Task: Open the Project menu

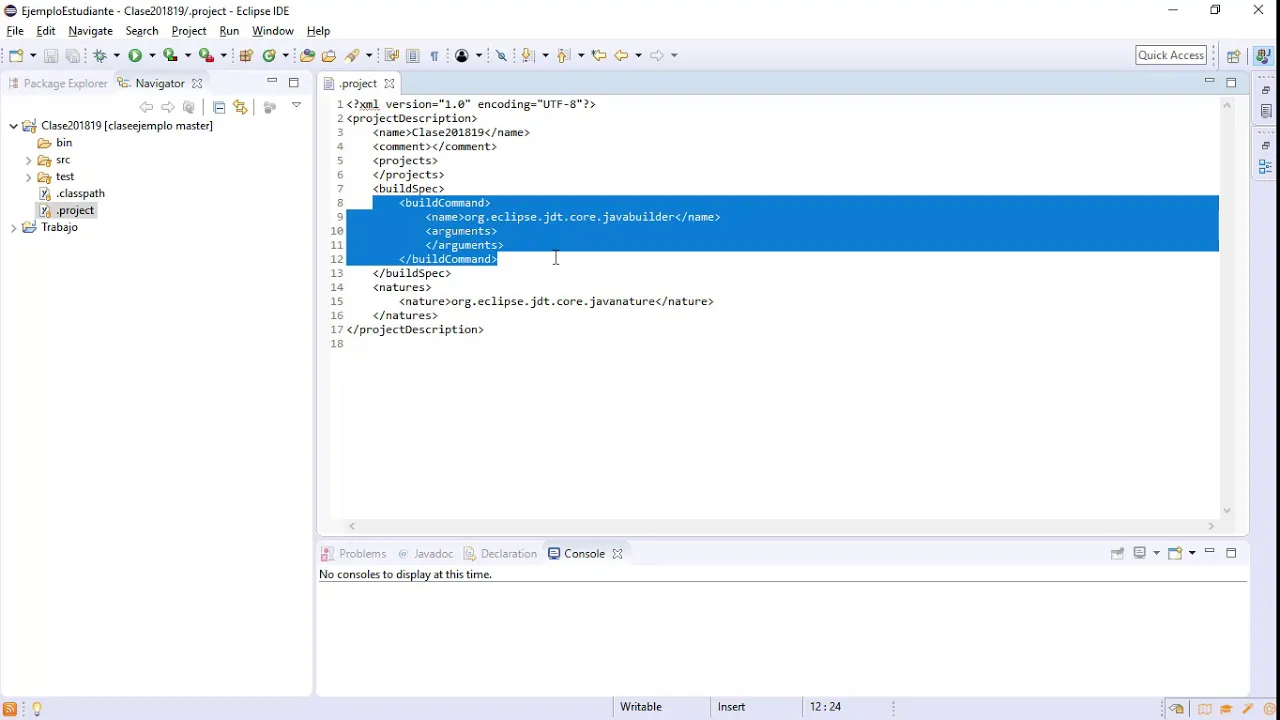Action: coord(189,31)
